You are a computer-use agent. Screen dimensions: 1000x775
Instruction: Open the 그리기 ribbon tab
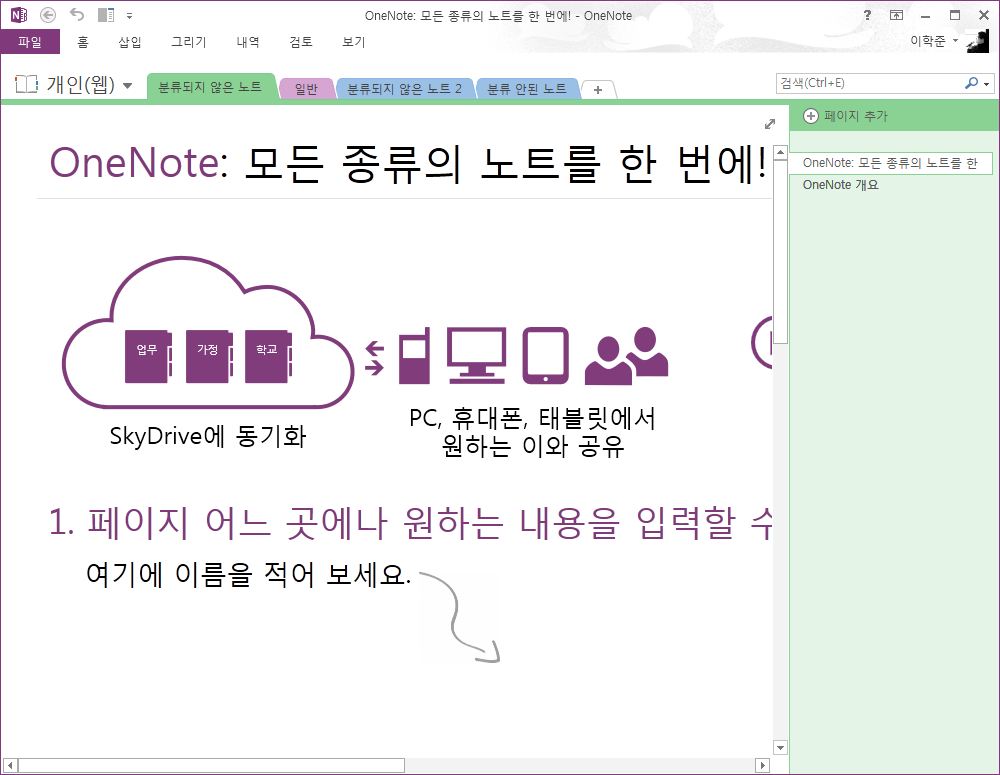[189, 42]
